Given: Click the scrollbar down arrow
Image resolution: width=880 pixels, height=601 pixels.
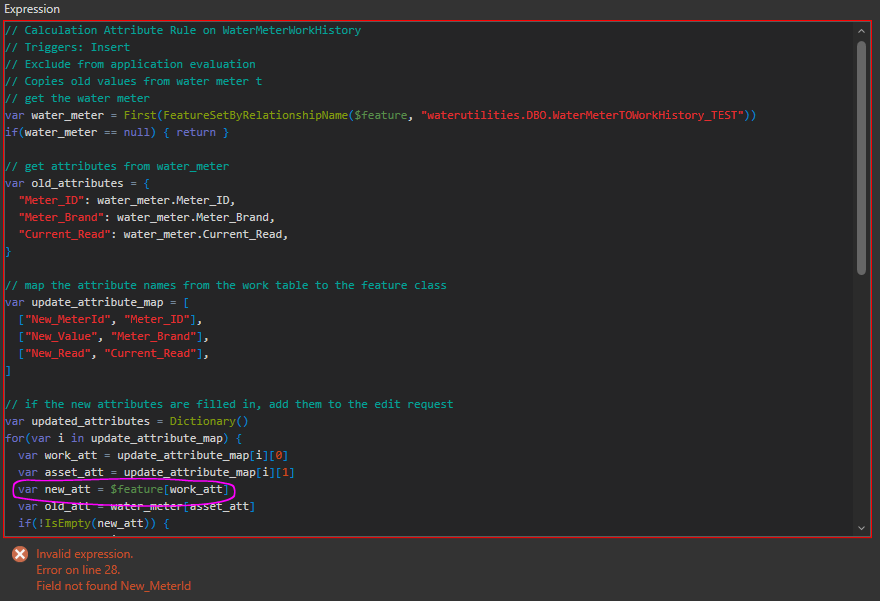Looking at the screenshot, I should (x=862, y=527).
